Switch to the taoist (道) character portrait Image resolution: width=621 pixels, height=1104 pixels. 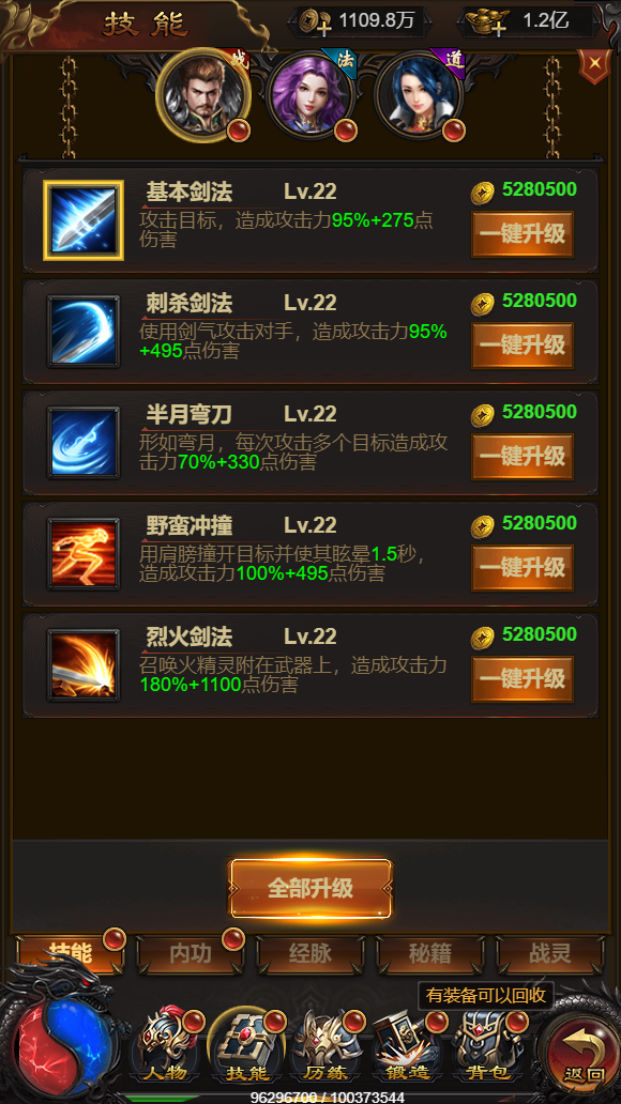418,95
